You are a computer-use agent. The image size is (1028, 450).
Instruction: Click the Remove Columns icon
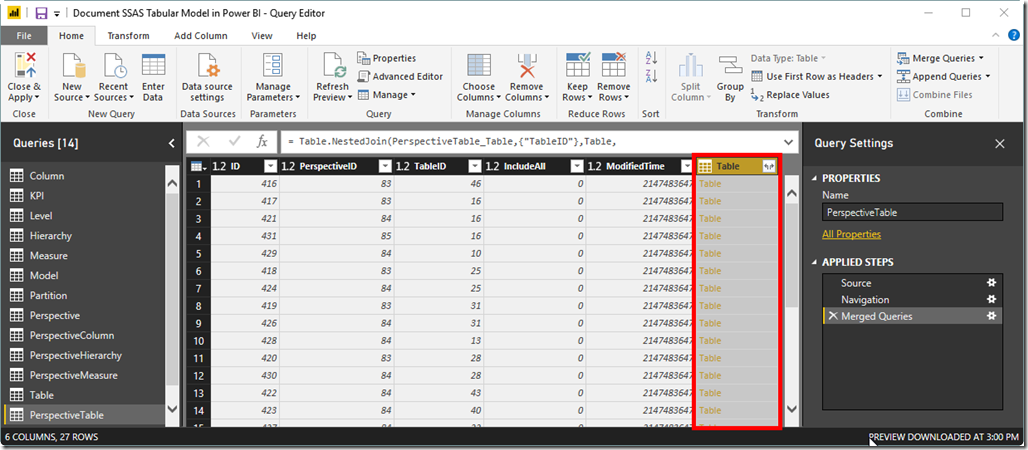tap(526, 66)
